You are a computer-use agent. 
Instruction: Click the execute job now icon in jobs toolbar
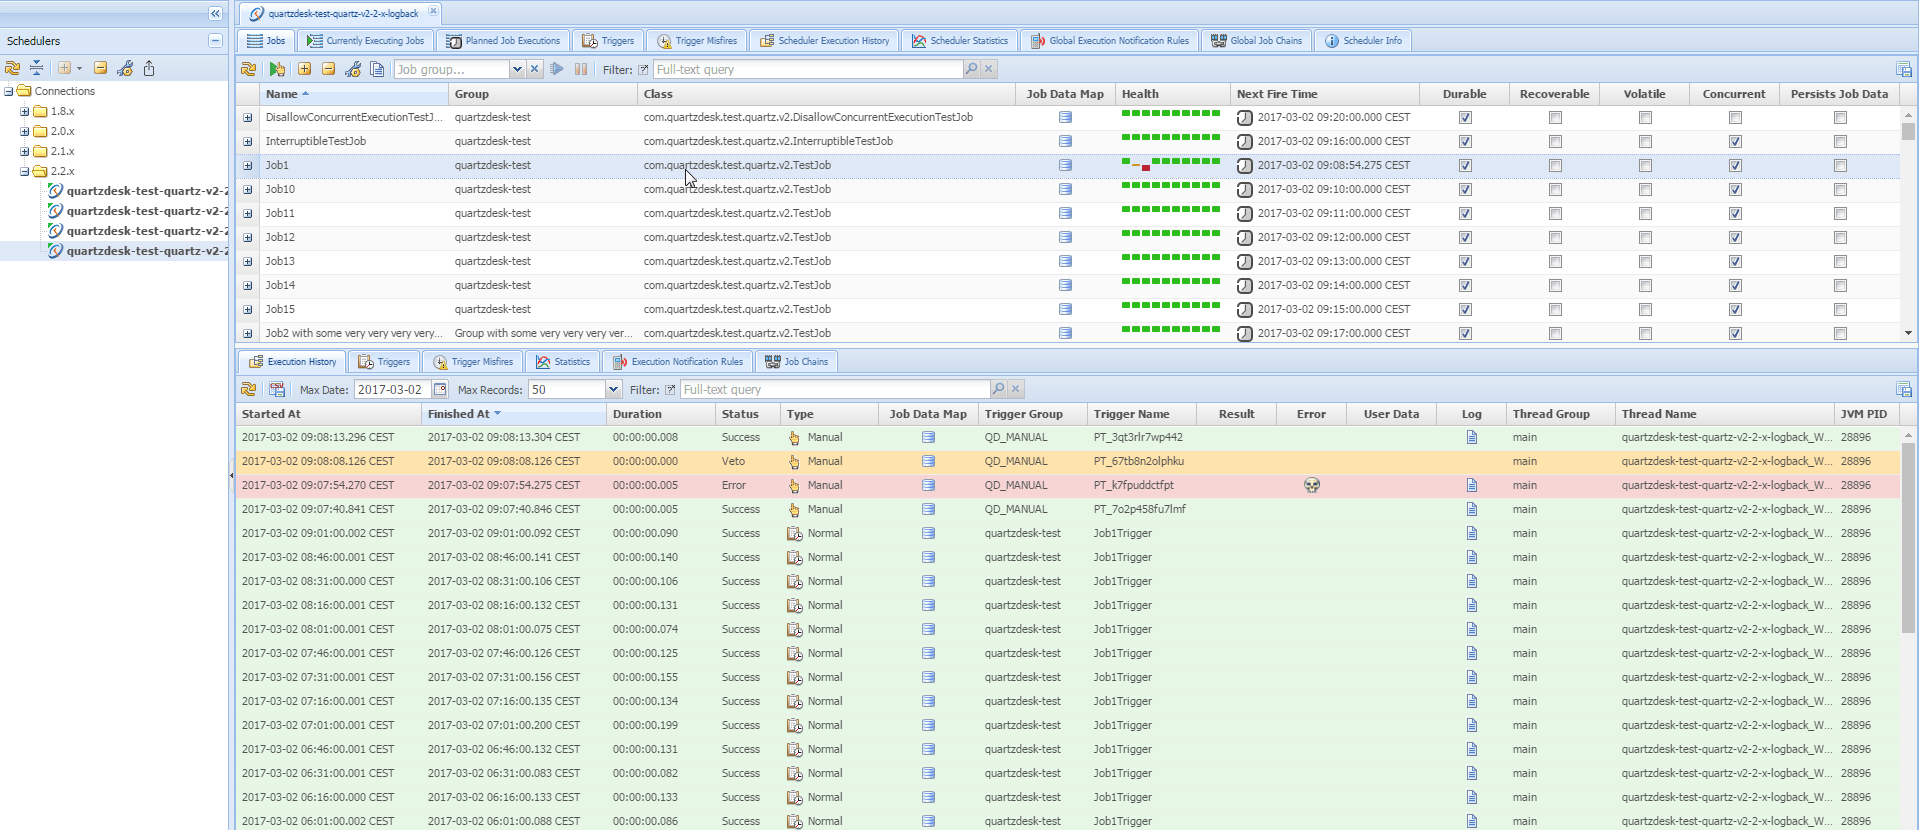coord(277,69)
